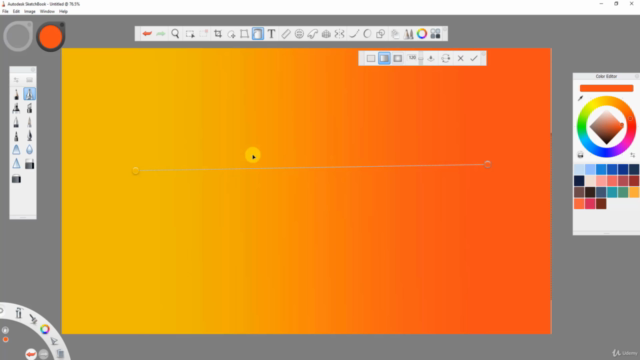Click the gradient start handle on yellow side
640x360 pixels.
click(136, 171)
